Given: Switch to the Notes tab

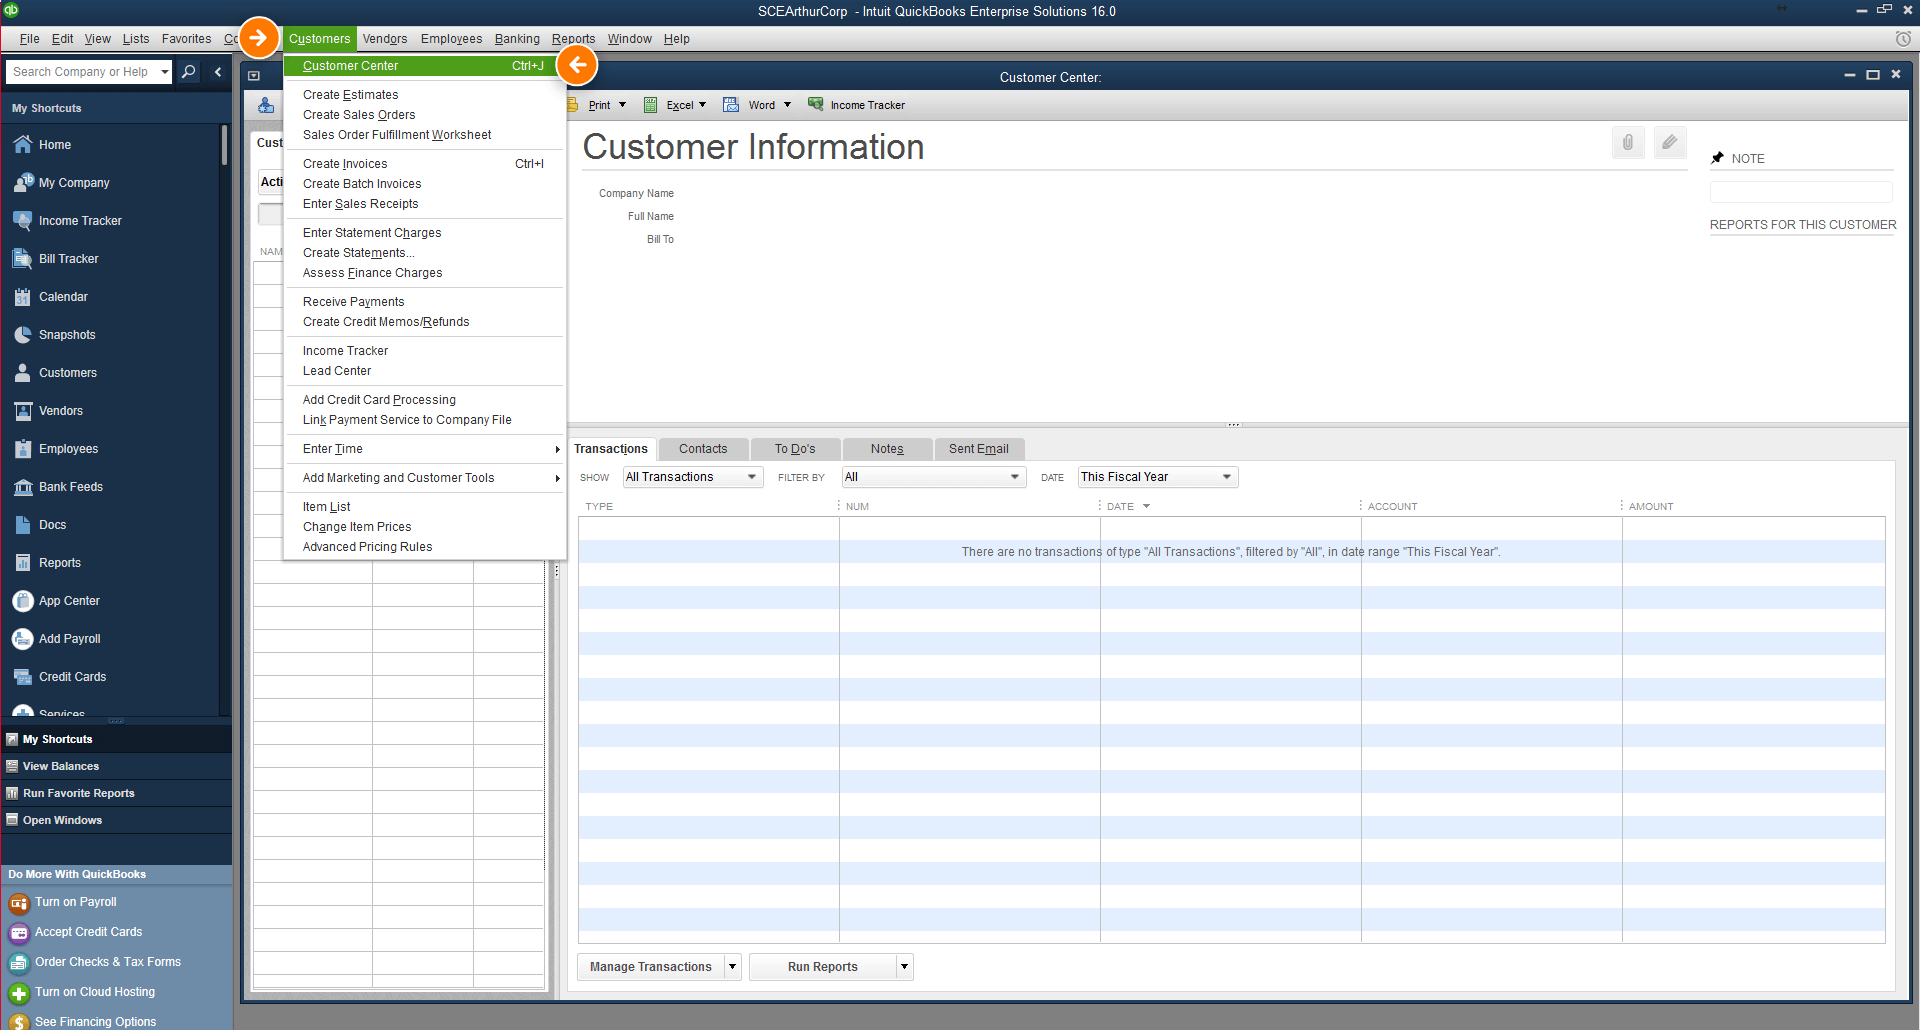Looking at the screenshot, I should click(887, 449).
